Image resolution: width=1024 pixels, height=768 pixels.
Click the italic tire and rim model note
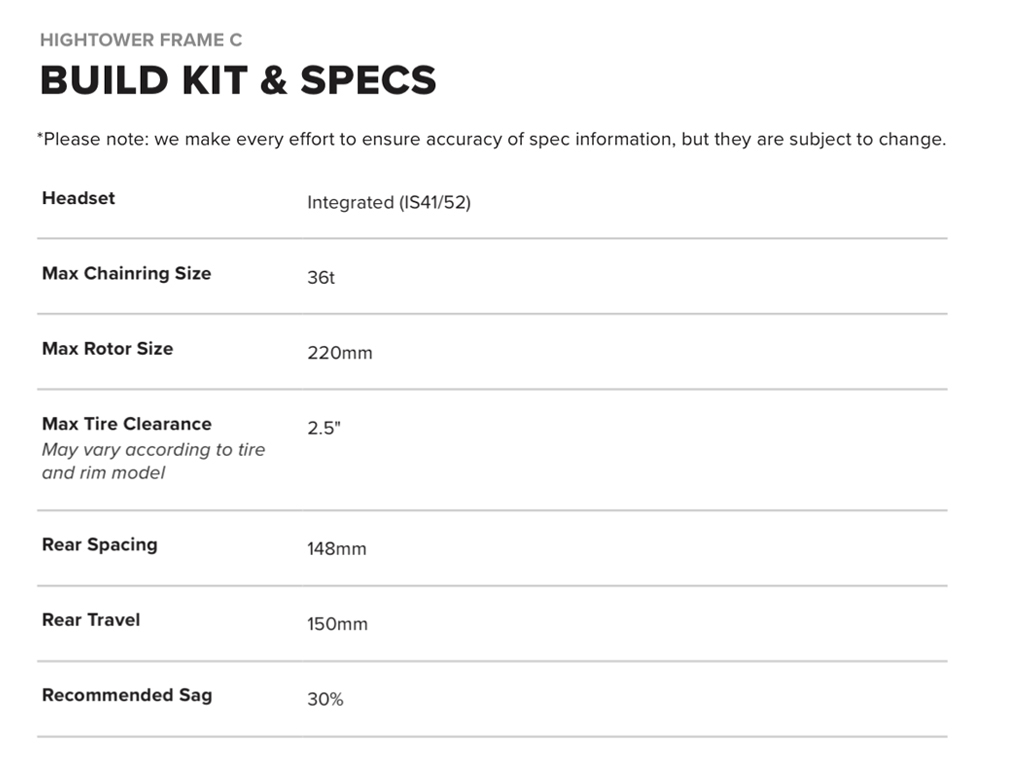[153, 461]
